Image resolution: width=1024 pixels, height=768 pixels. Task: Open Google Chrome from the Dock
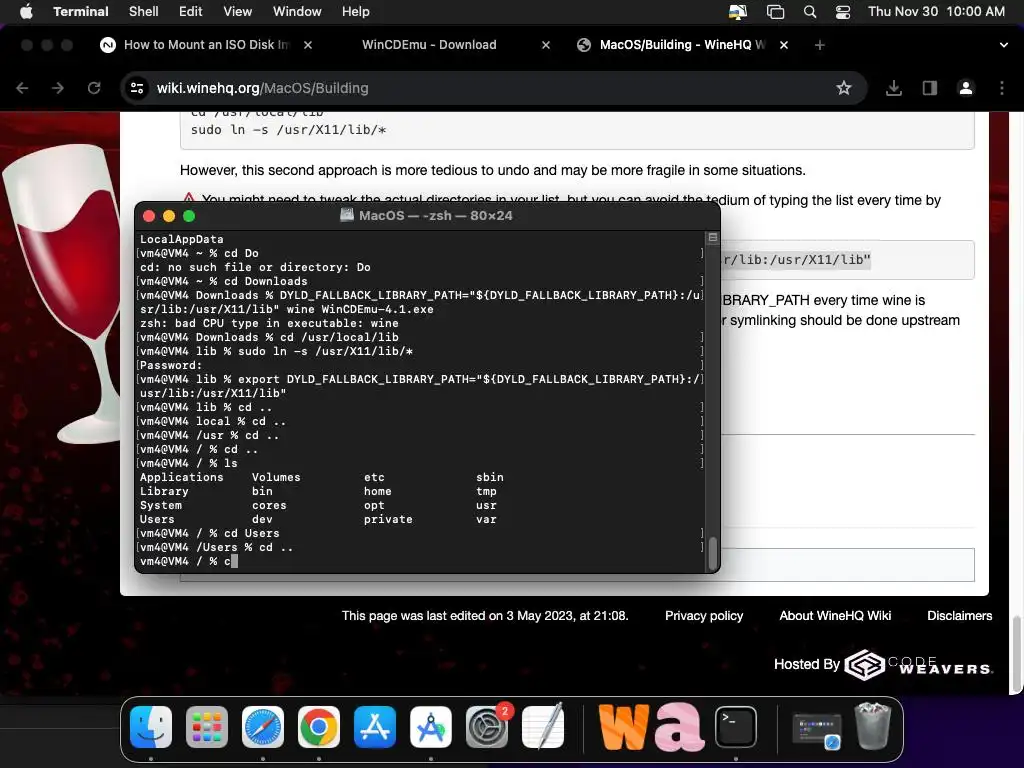[319, 727]
